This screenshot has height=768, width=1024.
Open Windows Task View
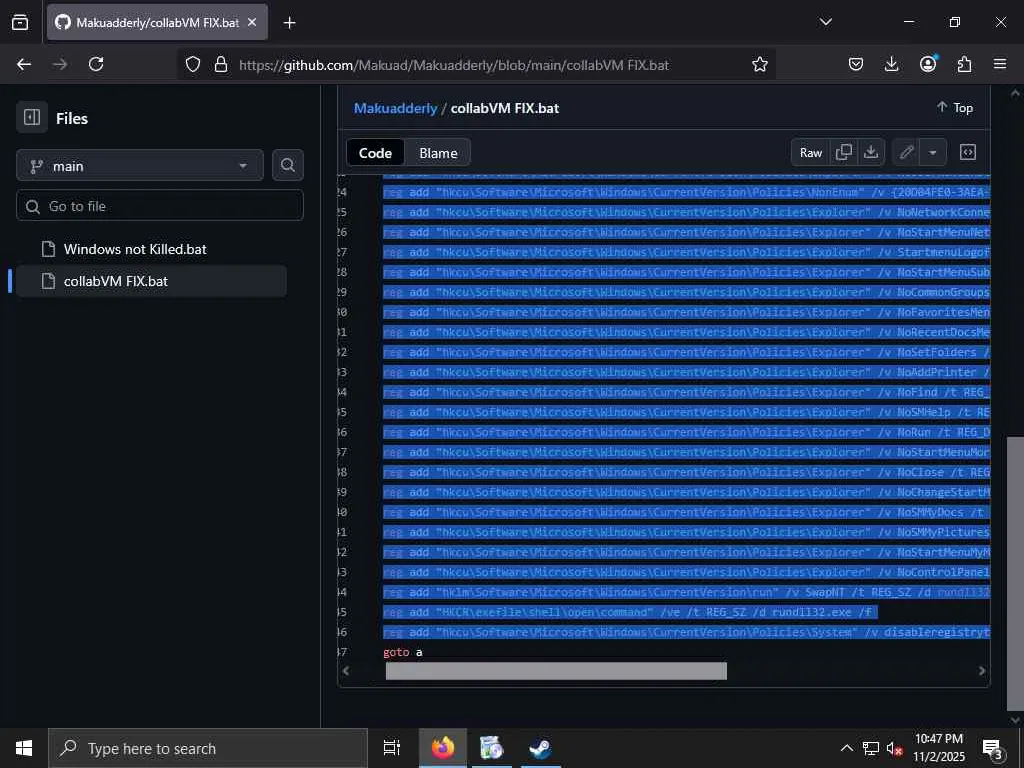(392, 748)
